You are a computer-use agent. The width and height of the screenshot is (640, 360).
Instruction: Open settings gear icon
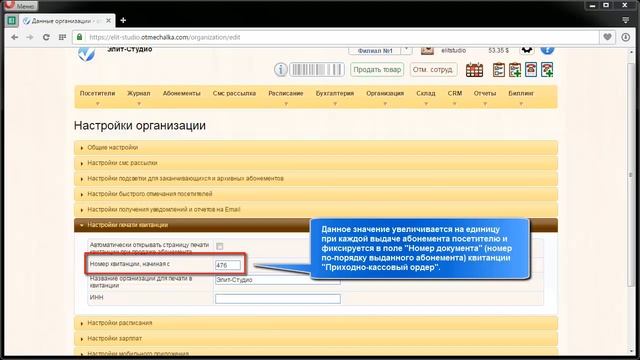[527, 51]
